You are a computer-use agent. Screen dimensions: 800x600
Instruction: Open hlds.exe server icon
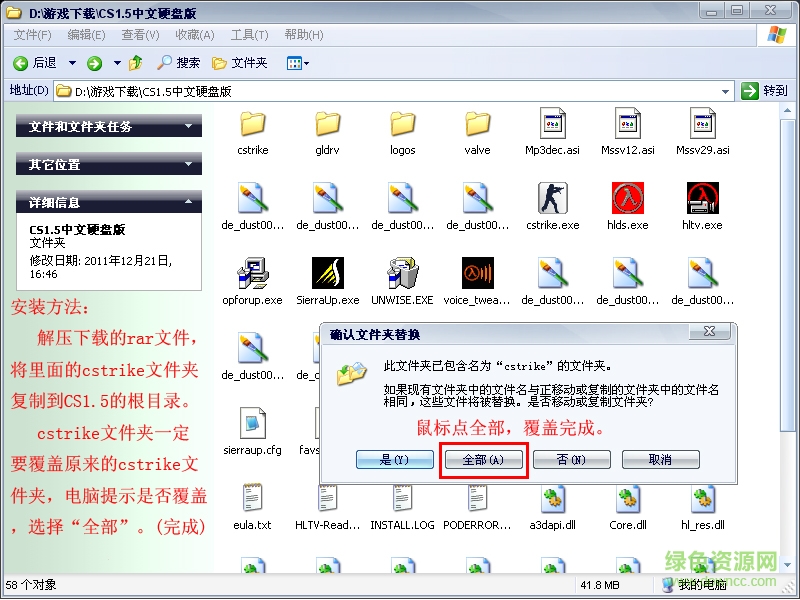click(x=627, y=197)
